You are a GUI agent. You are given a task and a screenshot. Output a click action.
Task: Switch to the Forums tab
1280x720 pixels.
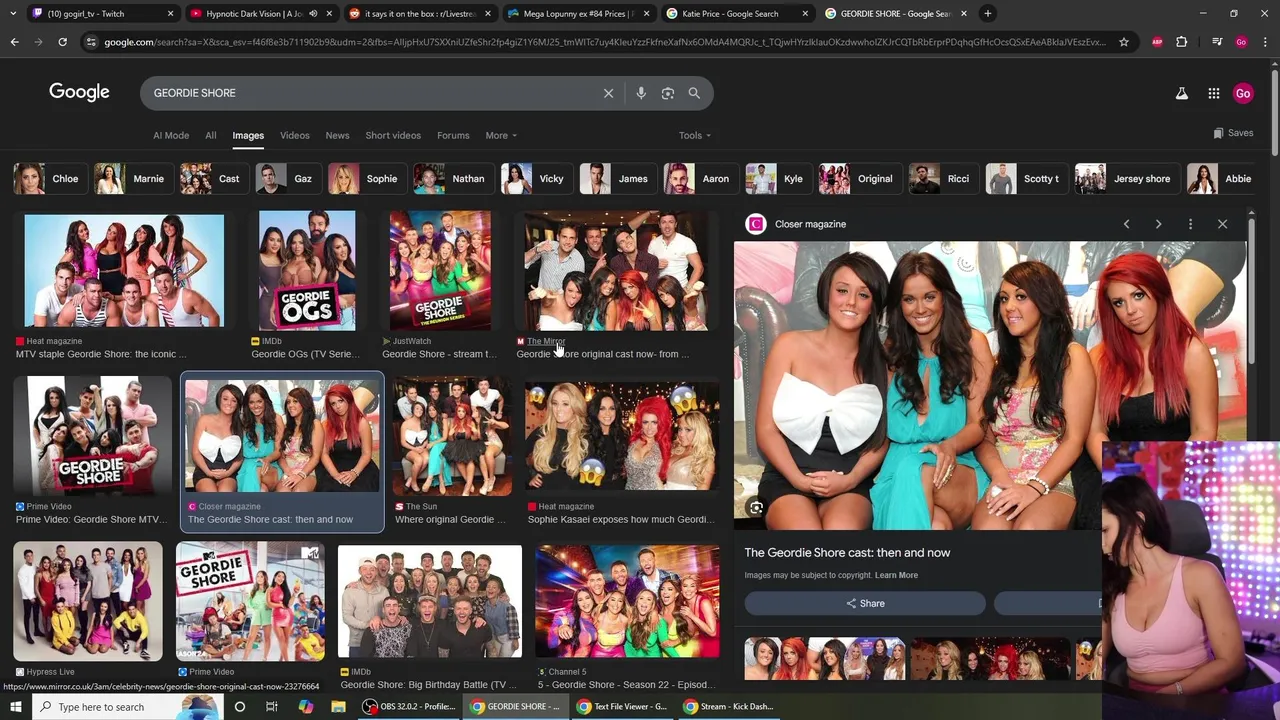click(453, 135)
